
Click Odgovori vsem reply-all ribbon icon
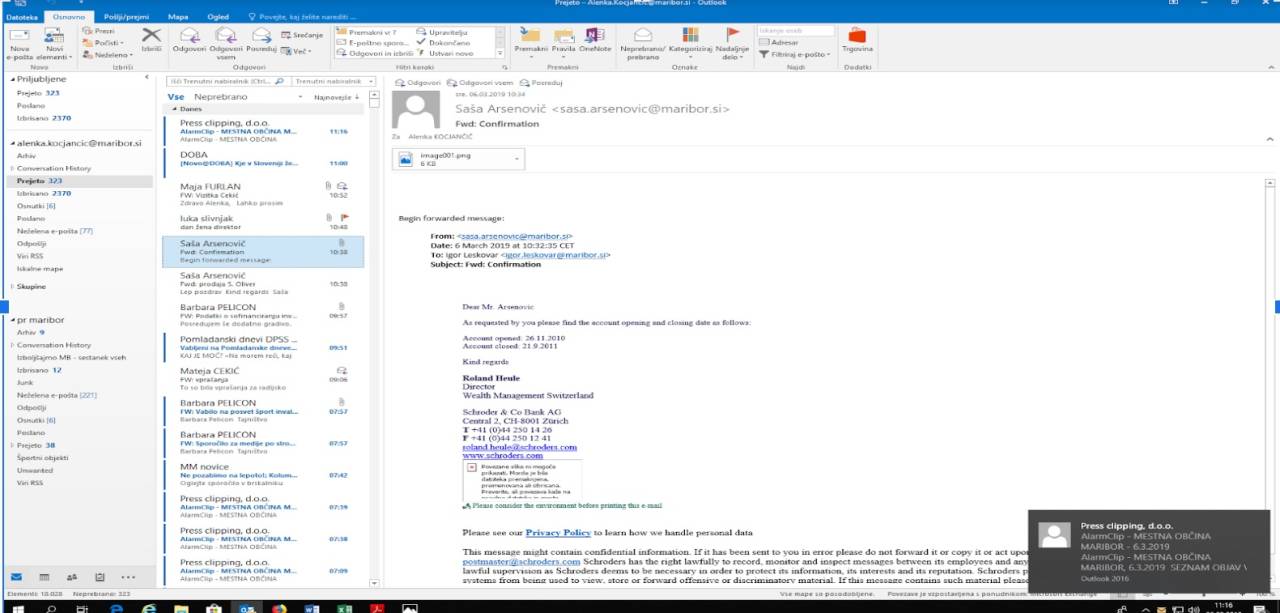[x=226, y=40]
